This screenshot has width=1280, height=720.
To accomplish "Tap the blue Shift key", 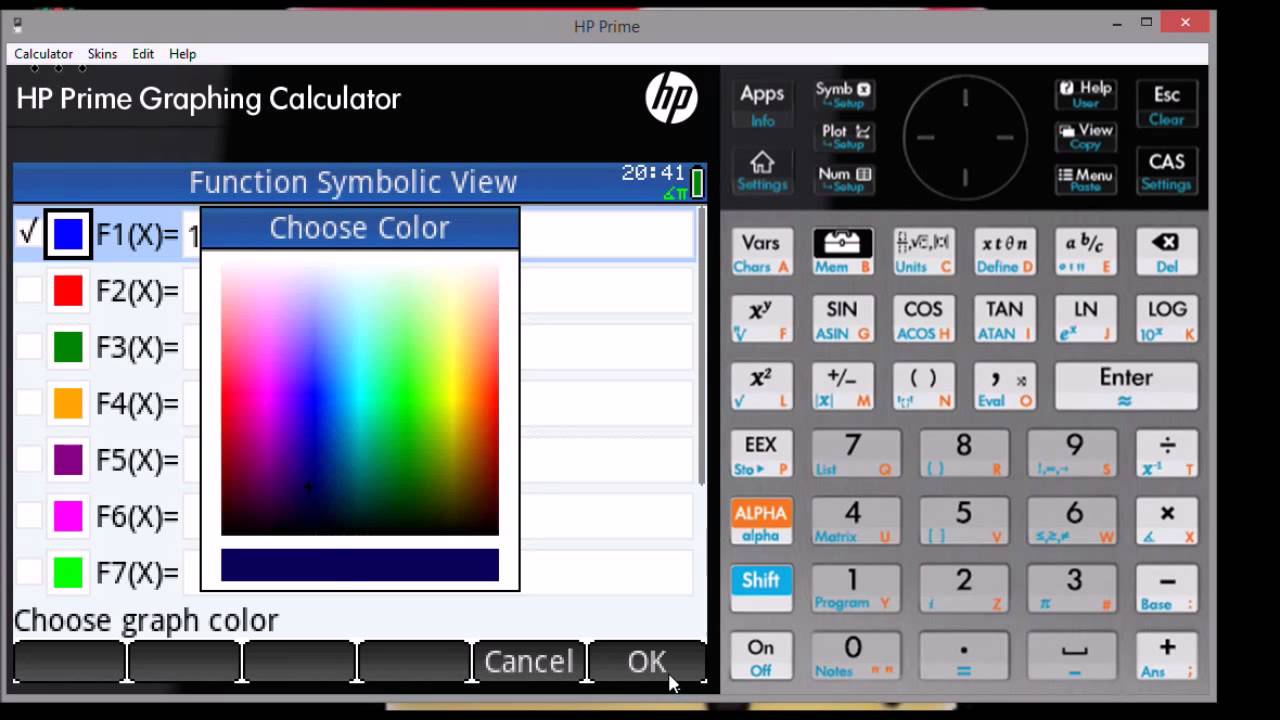I will coord(761,588).
